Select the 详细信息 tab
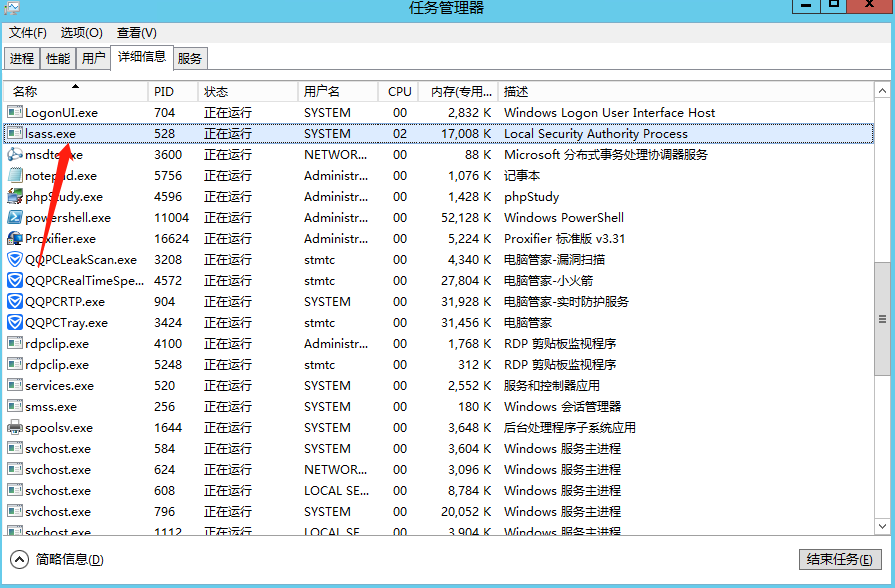 tap(142, 57)
